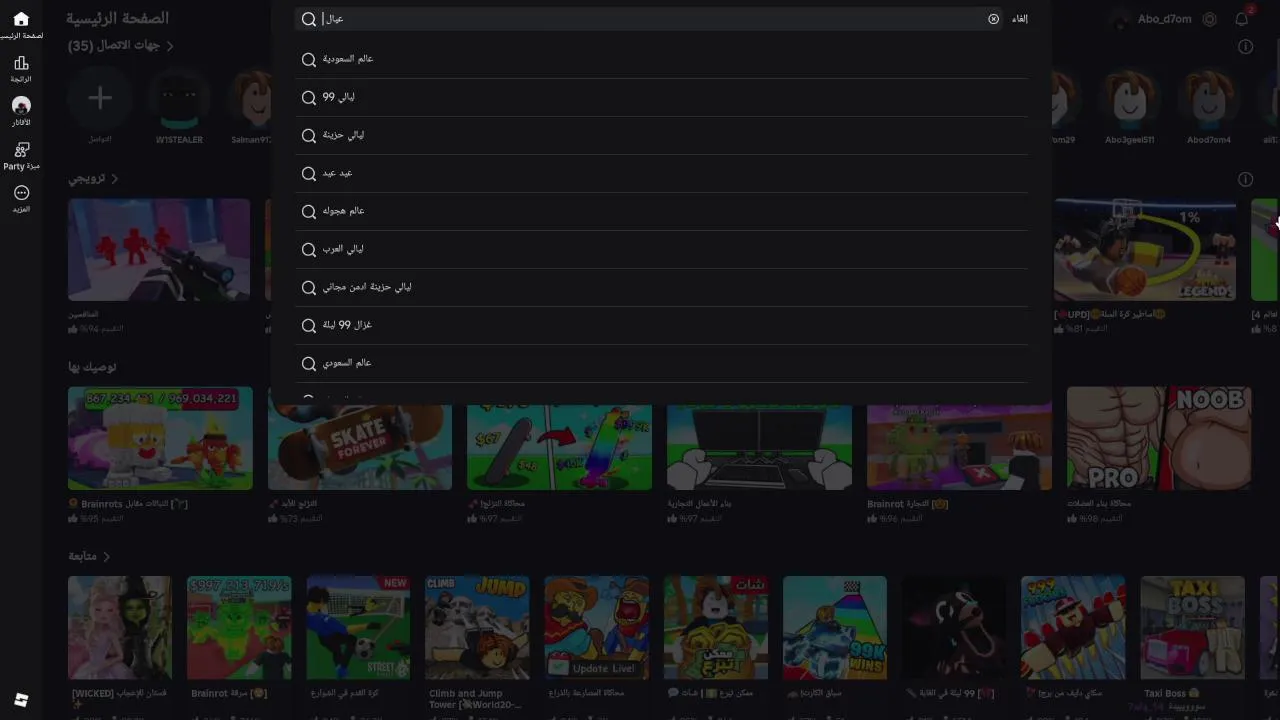
Task: Cancel search with إلغاء button
Action: tap(1020, 19)
